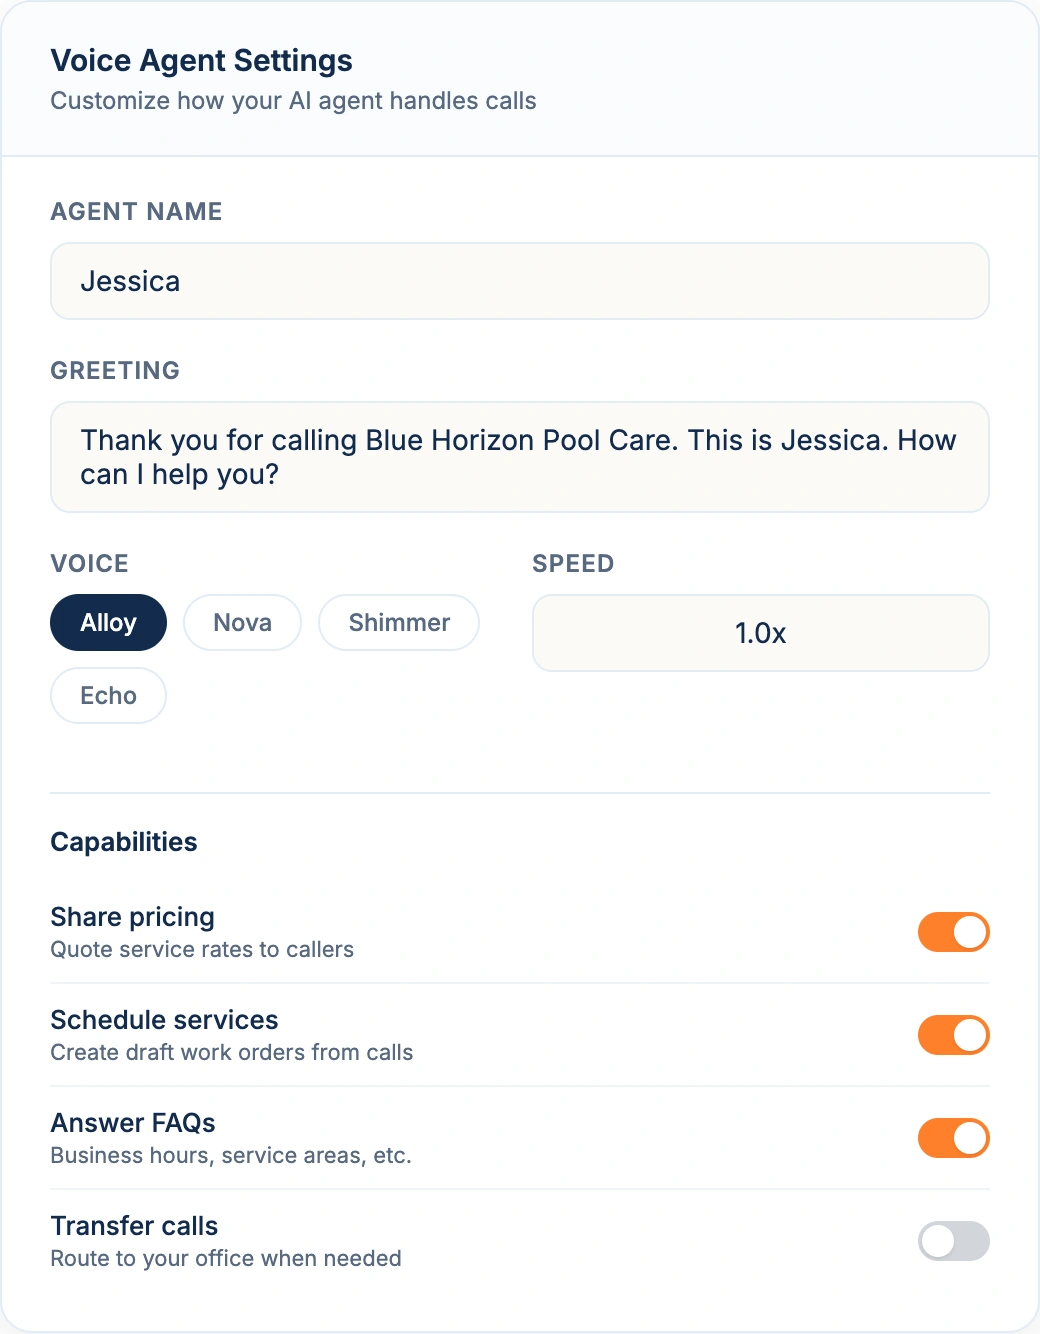This screenshot has height=1334, width=1040.
Task: Click the Answer FAQs label
Action: [133, 1123]
